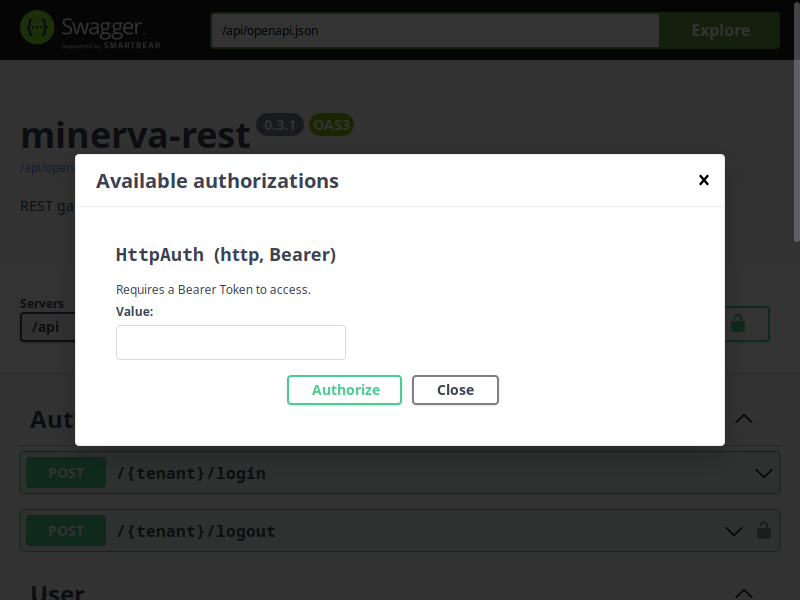The height and width of the screenshot is (600, 800).
Task: Click the green Authorize button in the dialog
Action: 344,390
